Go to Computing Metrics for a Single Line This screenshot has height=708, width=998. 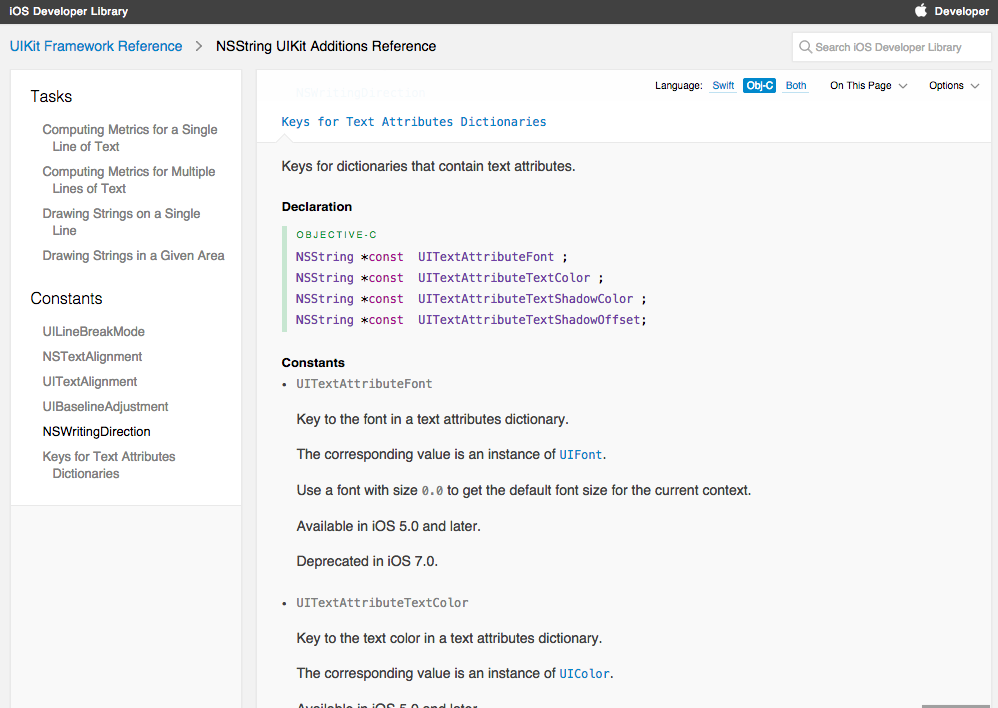(x=129, y=138)
